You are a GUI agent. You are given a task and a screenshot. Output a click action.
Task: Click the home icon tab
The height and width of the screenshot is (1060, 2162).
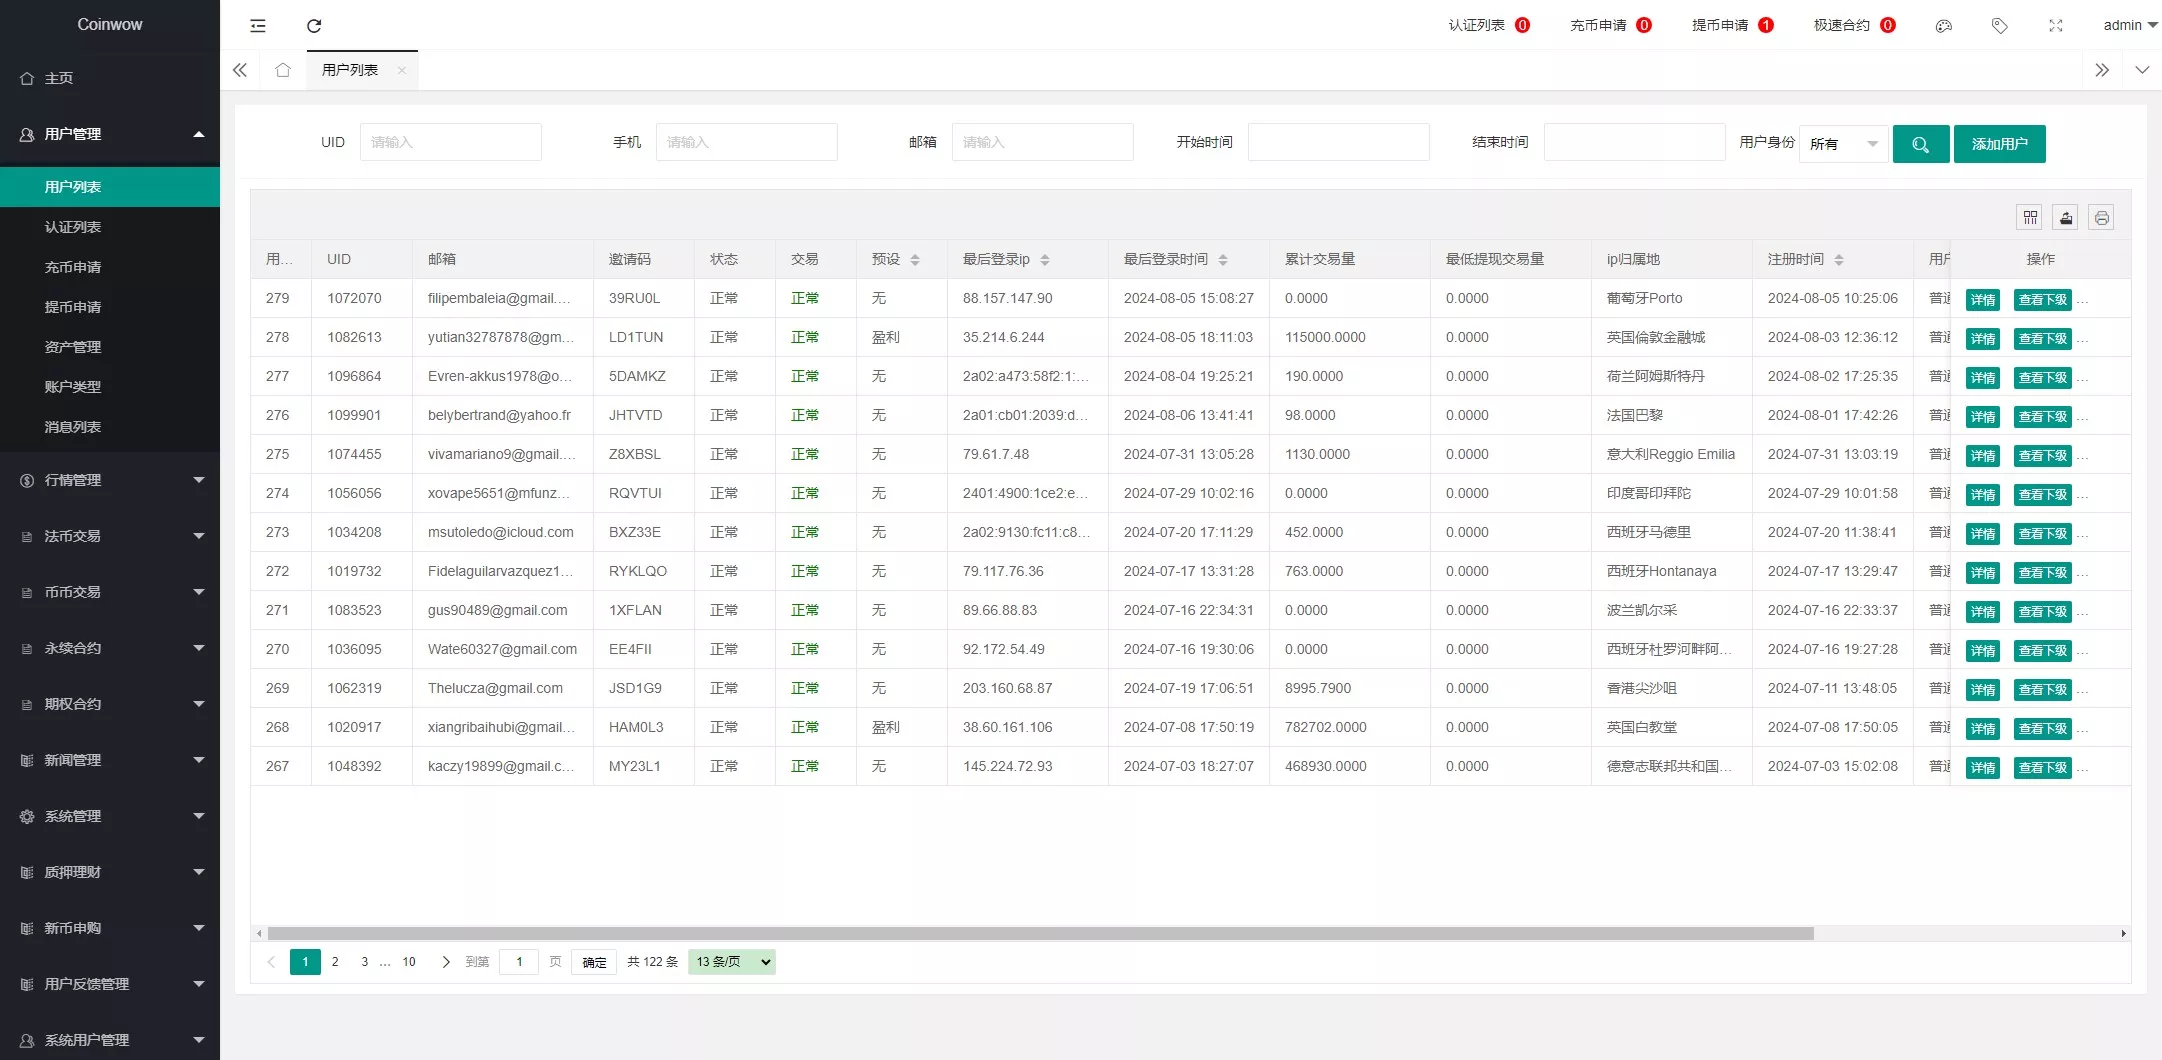pyautogui.click(x=283, y=70)
